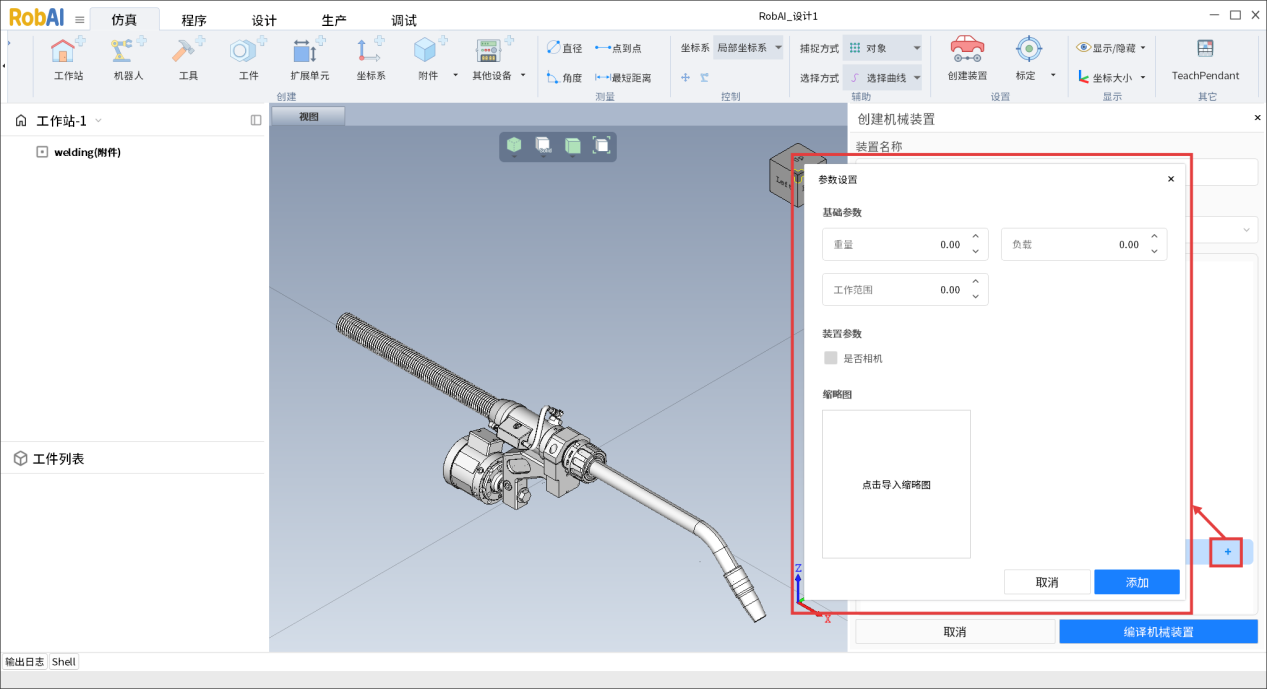Add an 扩展单元 extension unit
Image resolution: width=1267 pixels, height=689 pixels.
tap(309, 58)
